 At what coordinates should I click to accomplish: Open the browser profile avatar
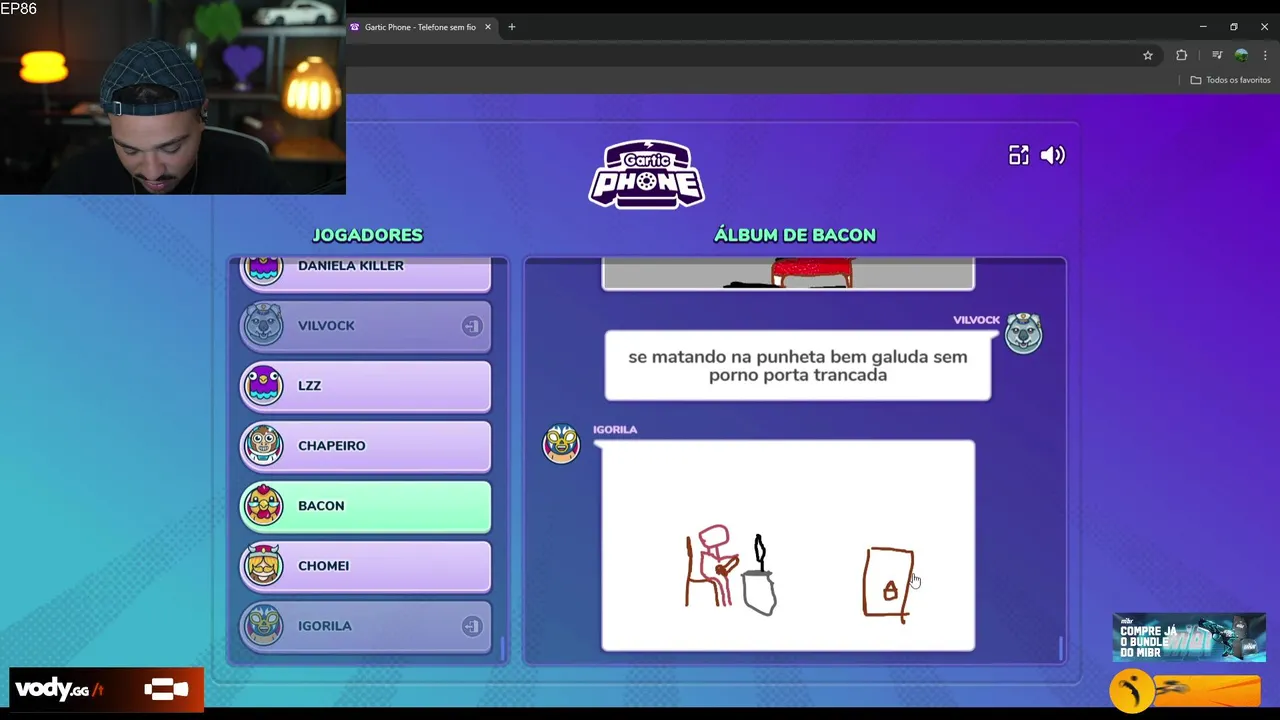pyautogui.click(x=1241, y=55)
